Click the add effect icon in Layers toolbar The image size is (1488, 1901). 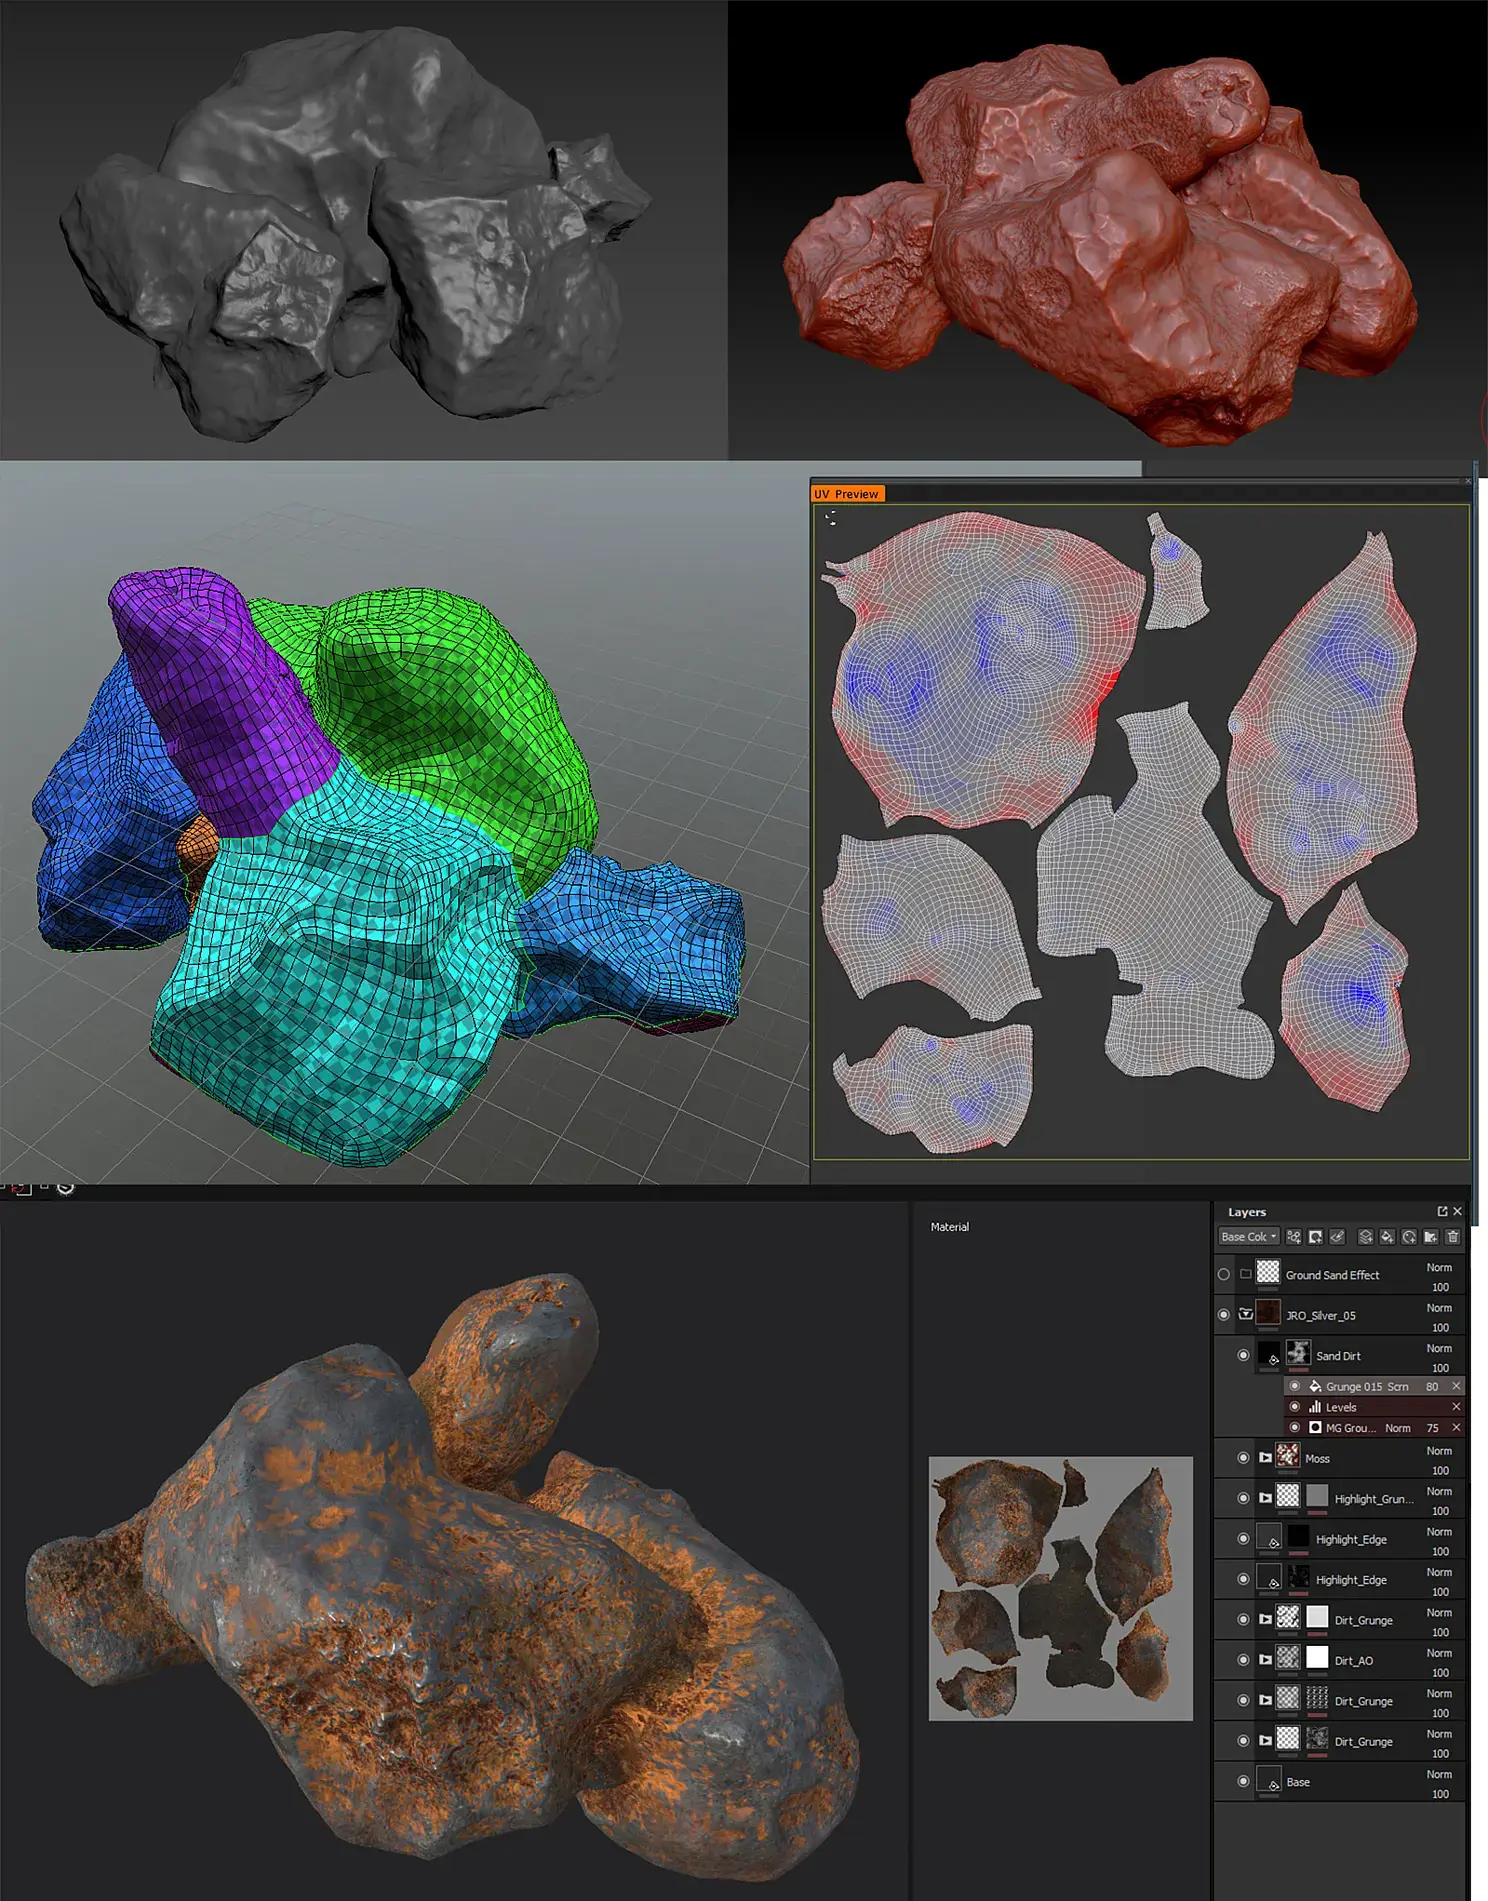pyautogui.click(x=1294, y=1237)
